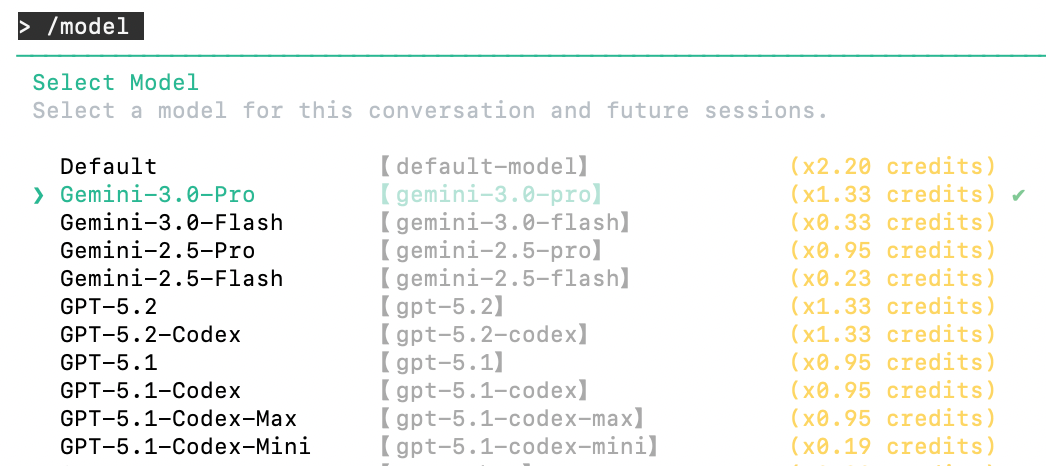Click the green selection arrow beside Gemini-3.0-Pro
Viewport: 1046px width, 466px height.
(x=39, y=195)
